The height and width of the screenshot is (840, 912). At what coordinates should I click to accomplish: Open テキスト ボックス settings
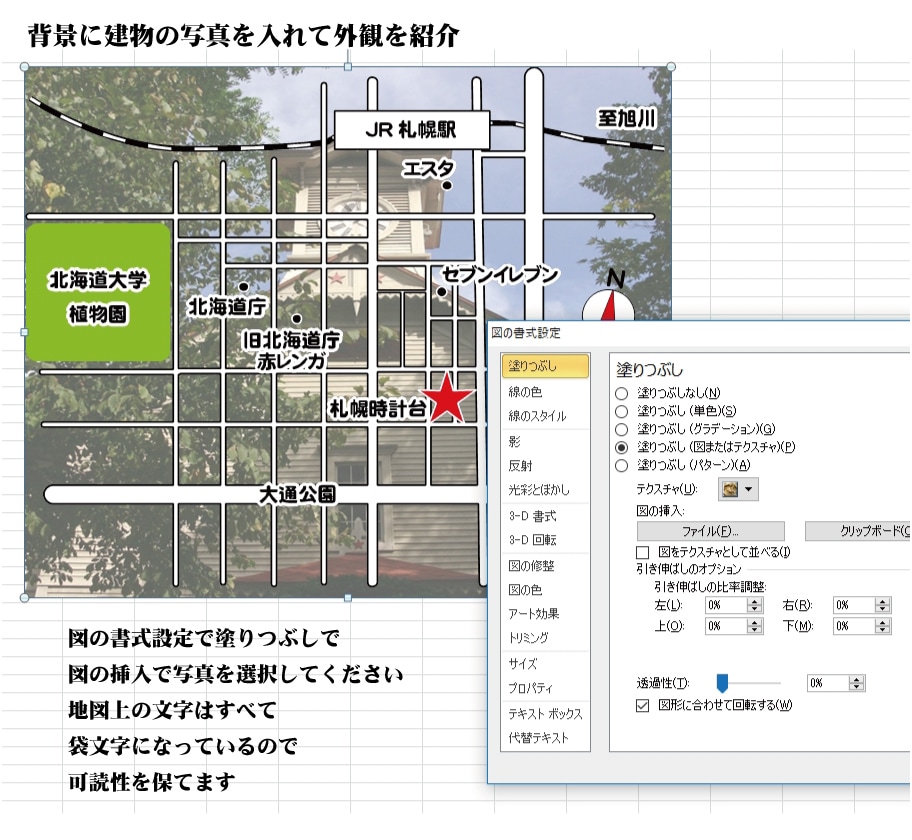(x=545, y=714)
